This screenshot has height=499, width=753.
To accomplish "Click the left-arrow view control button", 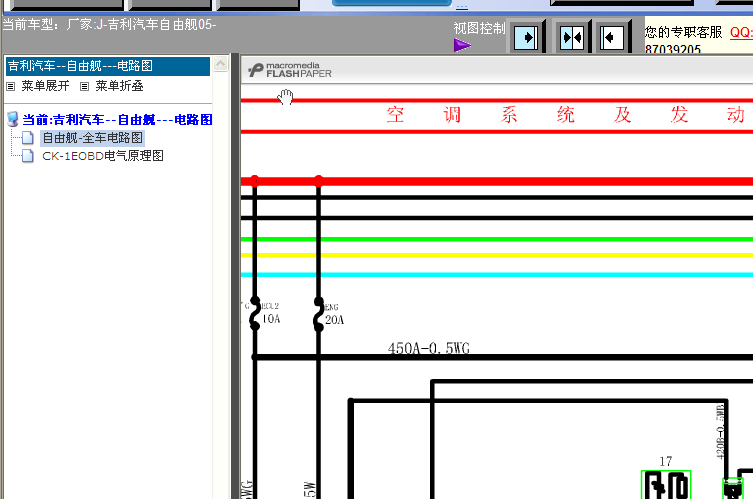I will (x=612, y=37).
